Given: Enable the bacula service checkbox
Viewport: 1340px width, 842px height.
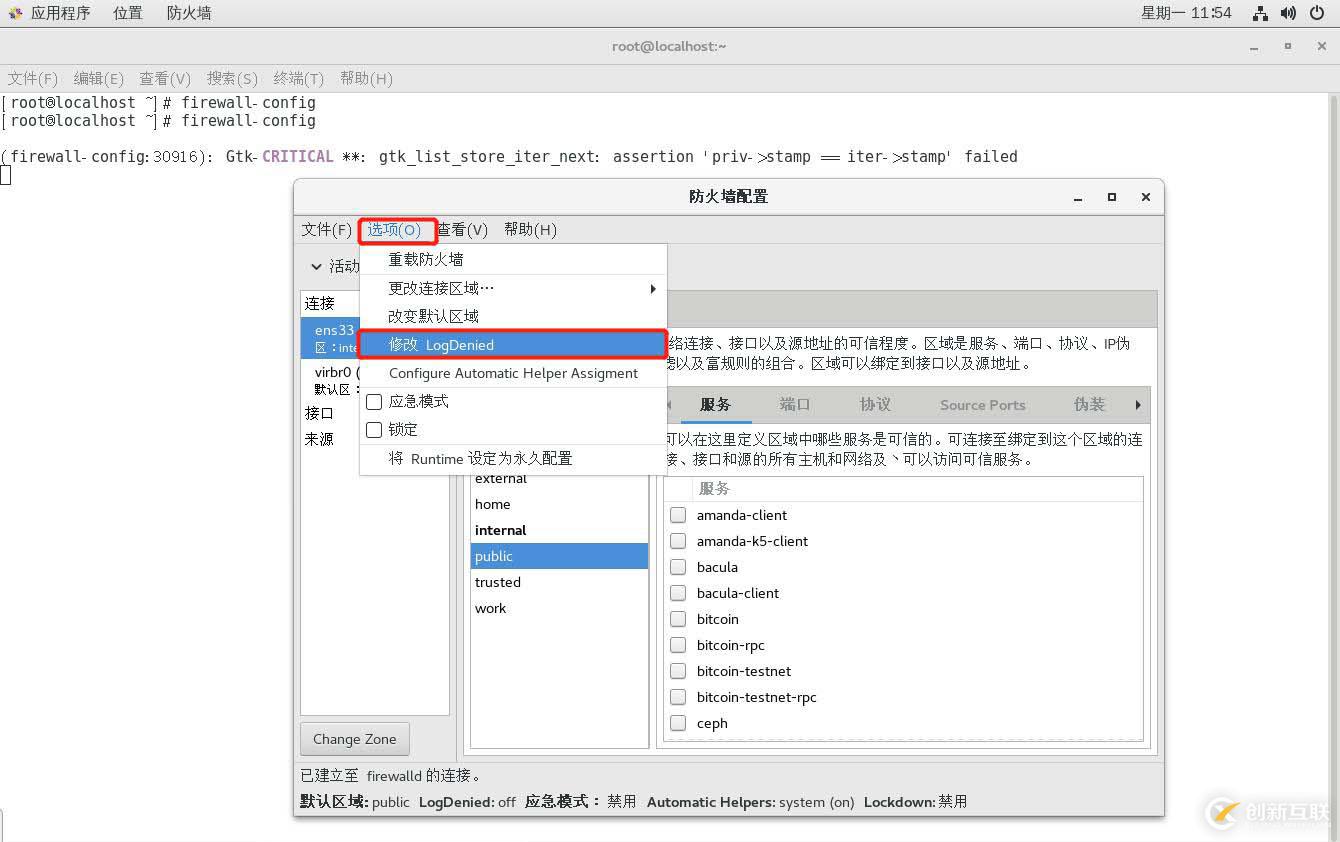Looking at the screenshot, I should click(x=678, y=567).
